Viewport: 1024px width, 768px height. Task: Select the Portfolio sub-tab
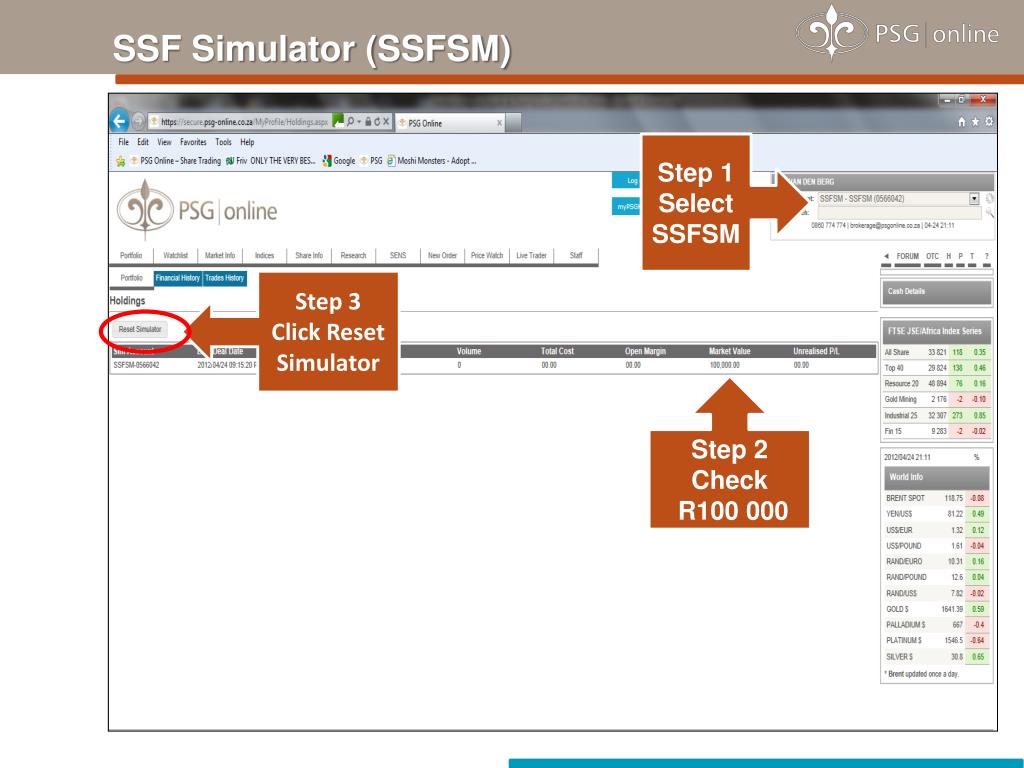click(131, 278)
